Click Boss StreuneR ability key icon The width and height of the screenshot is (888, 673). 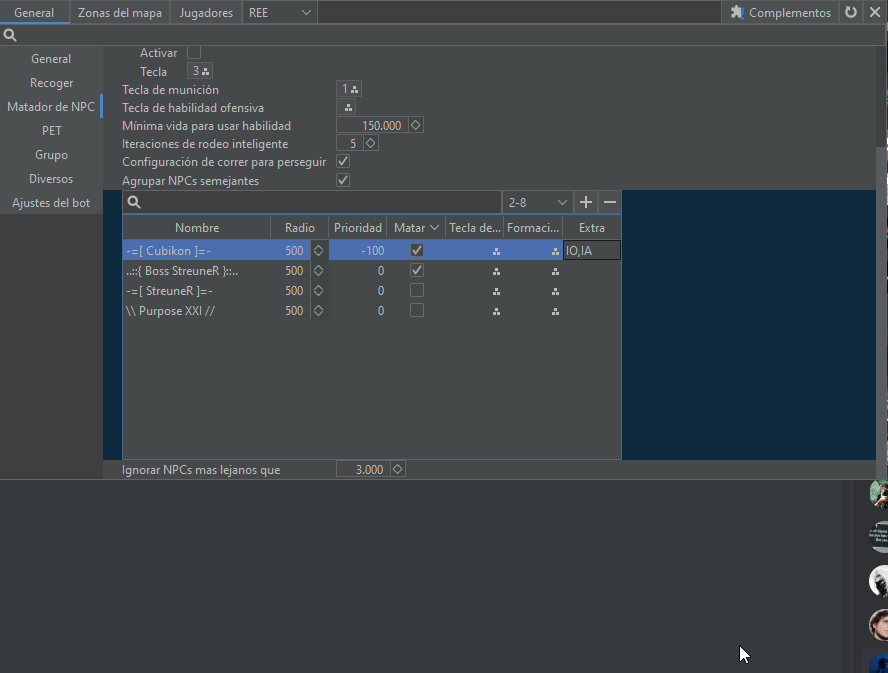[x=496, y=271]
